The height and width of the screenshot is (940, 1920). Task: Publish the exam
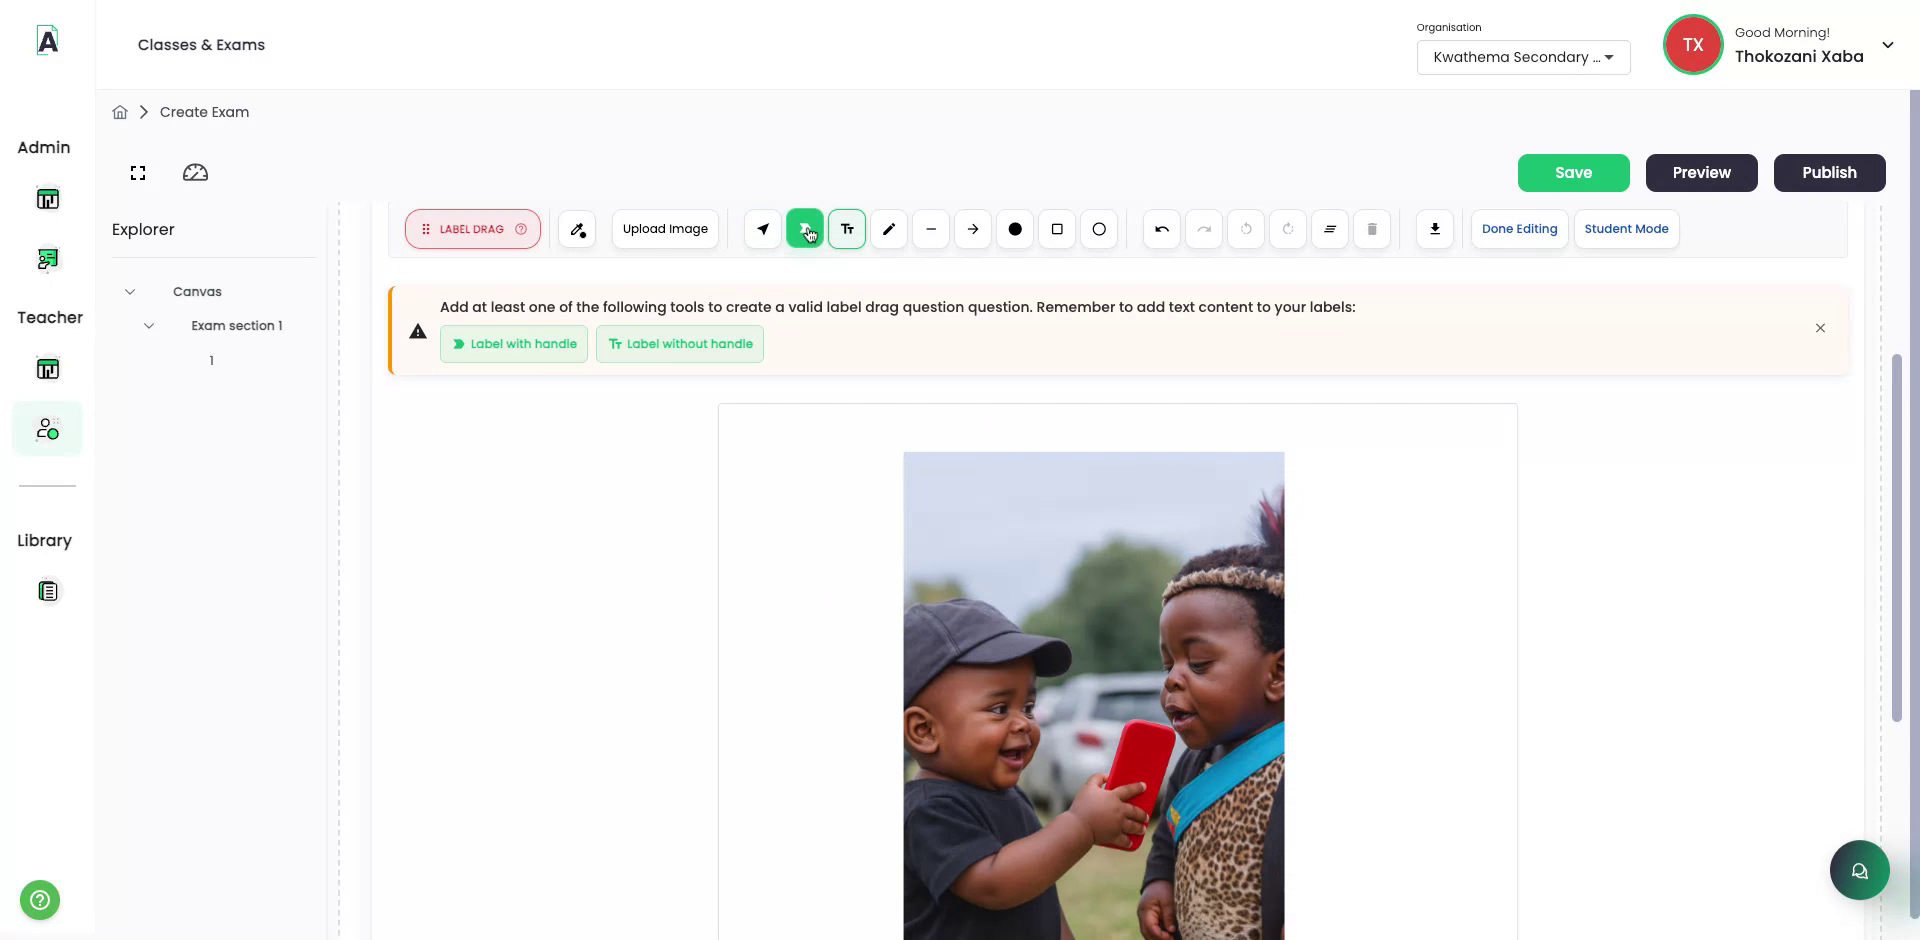[1829, 172]
